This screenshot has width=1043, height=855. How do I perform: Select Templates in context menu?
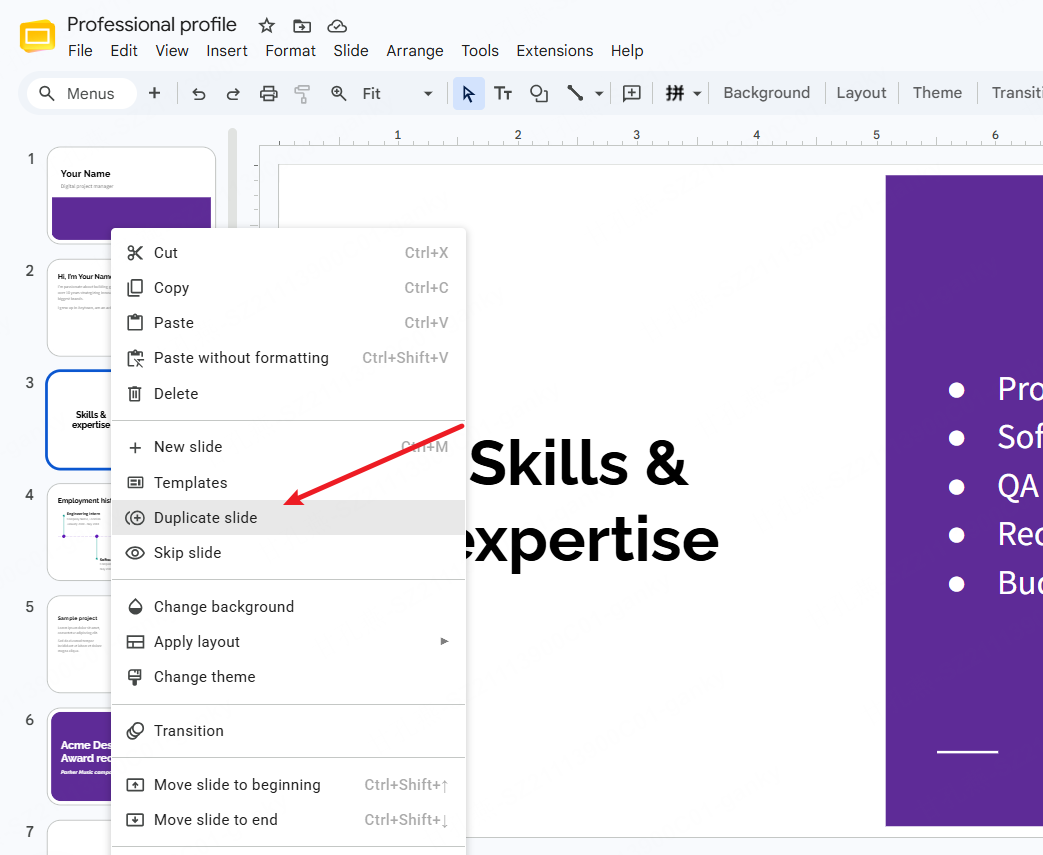tap(289, 482)
